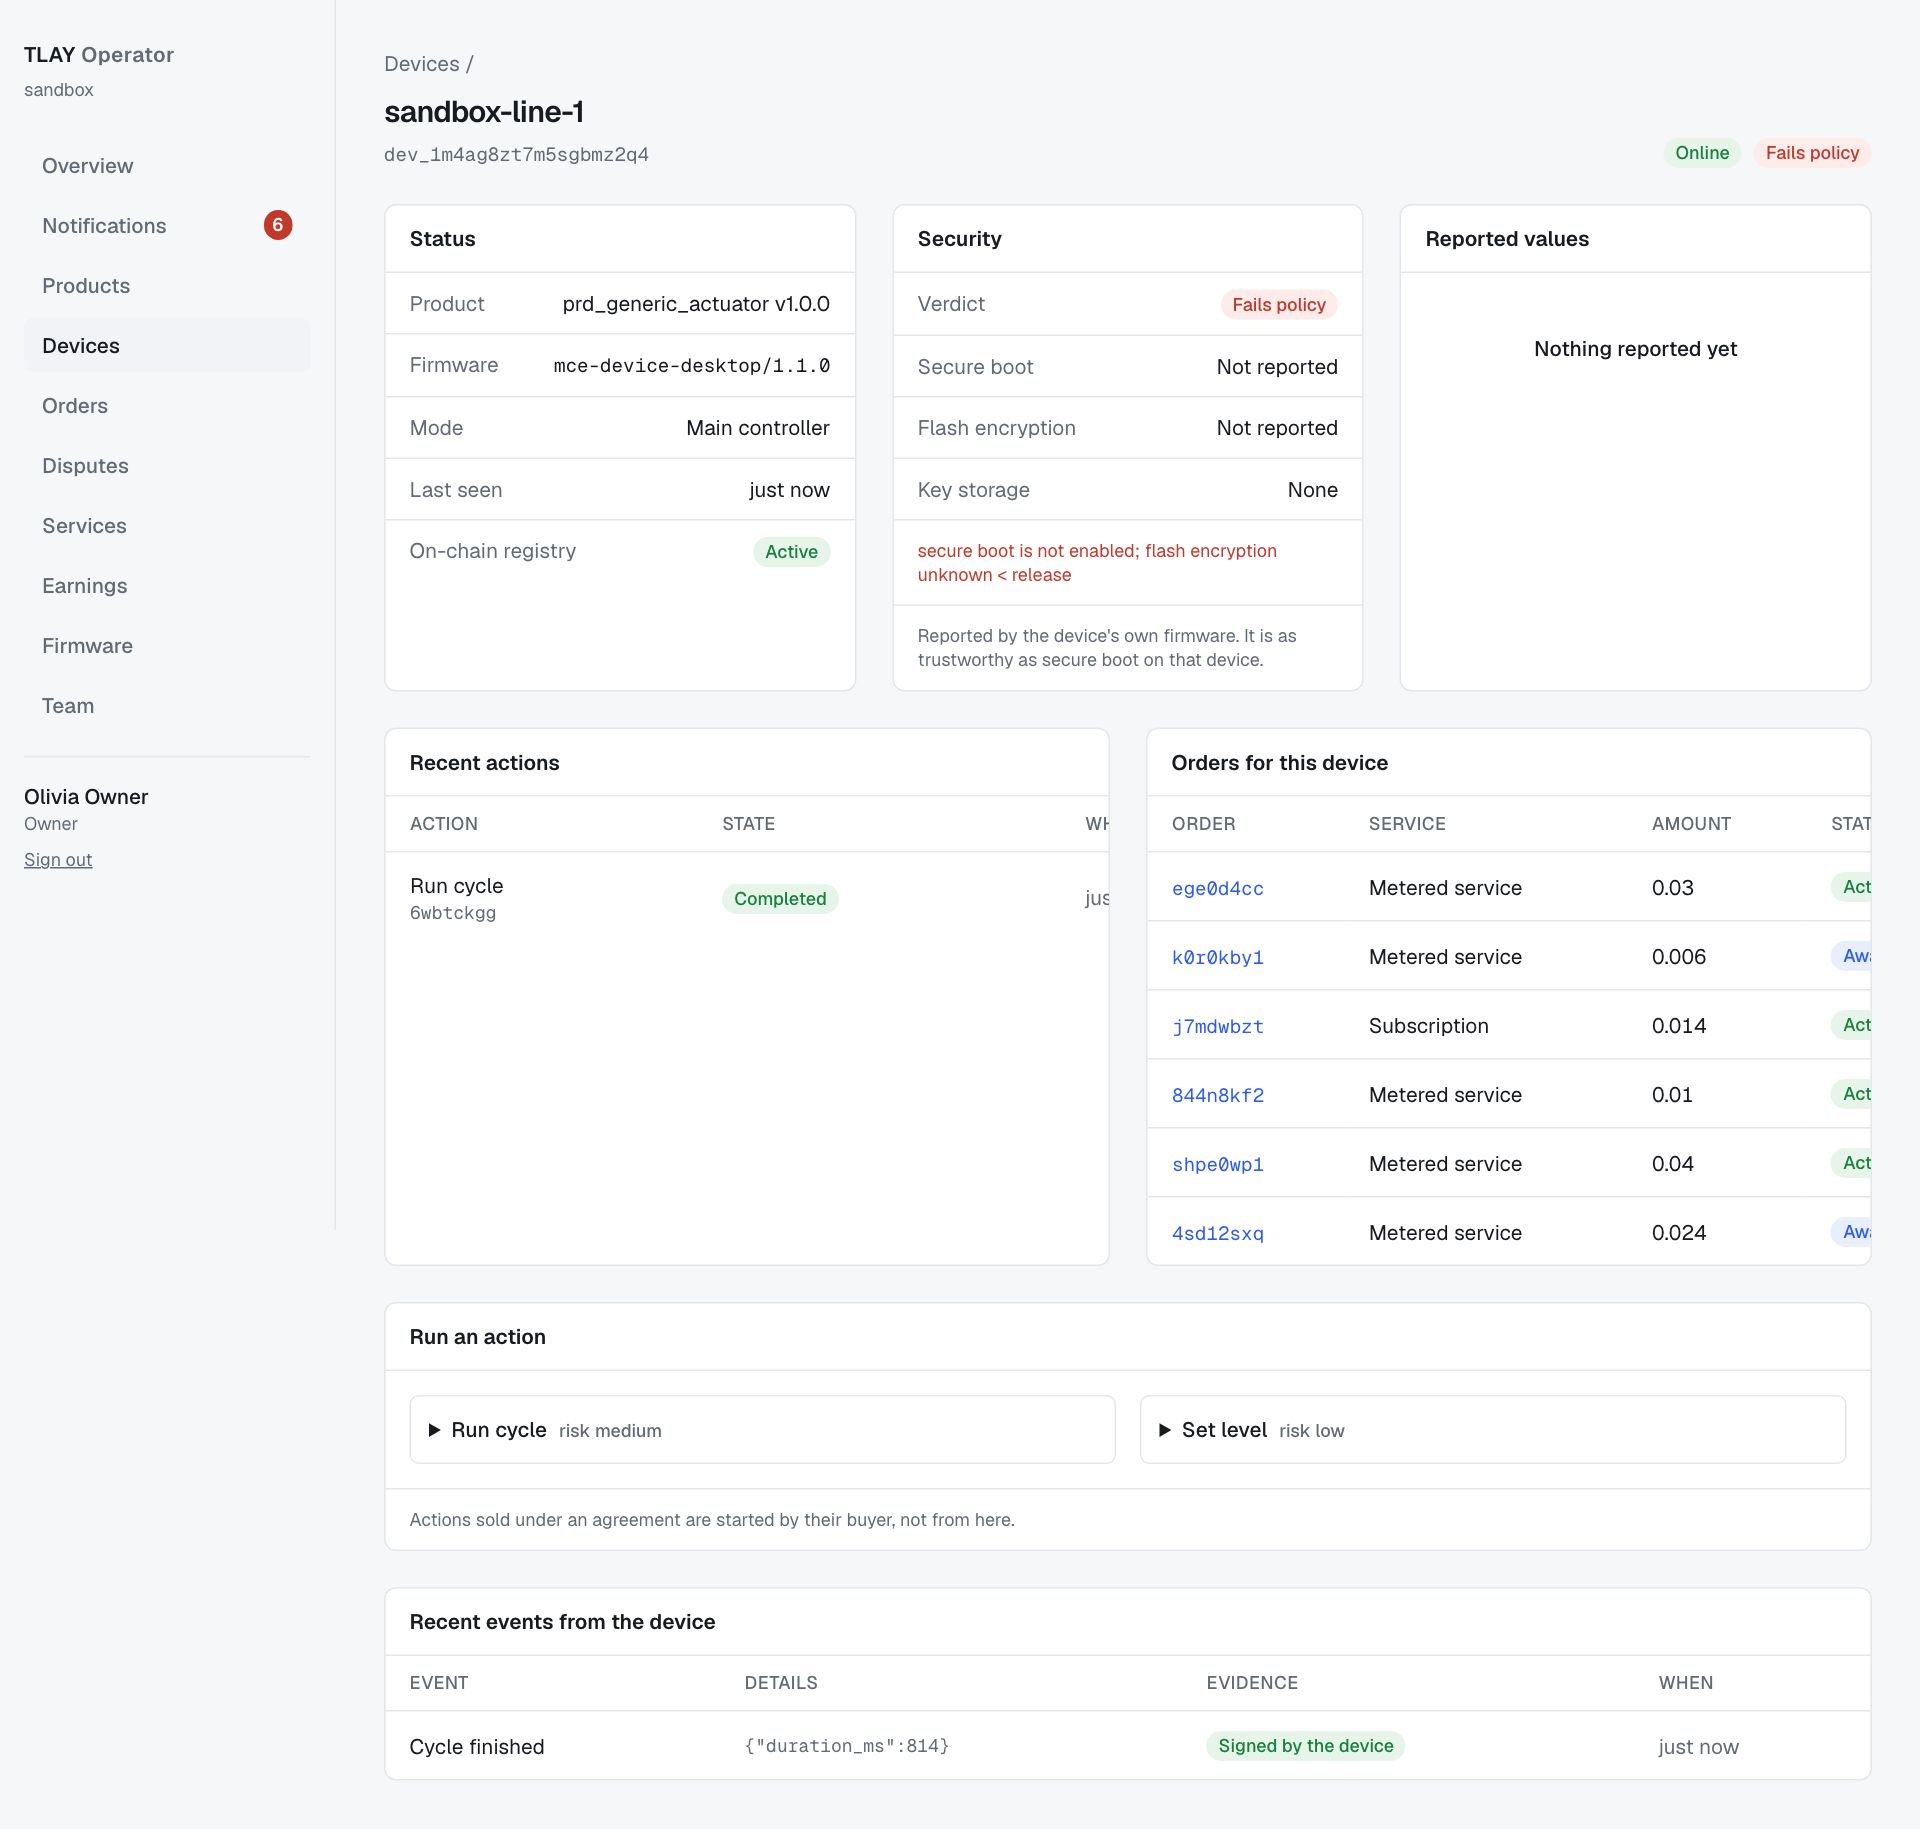Expand the Run cycle action

(x=762, y=1430)
